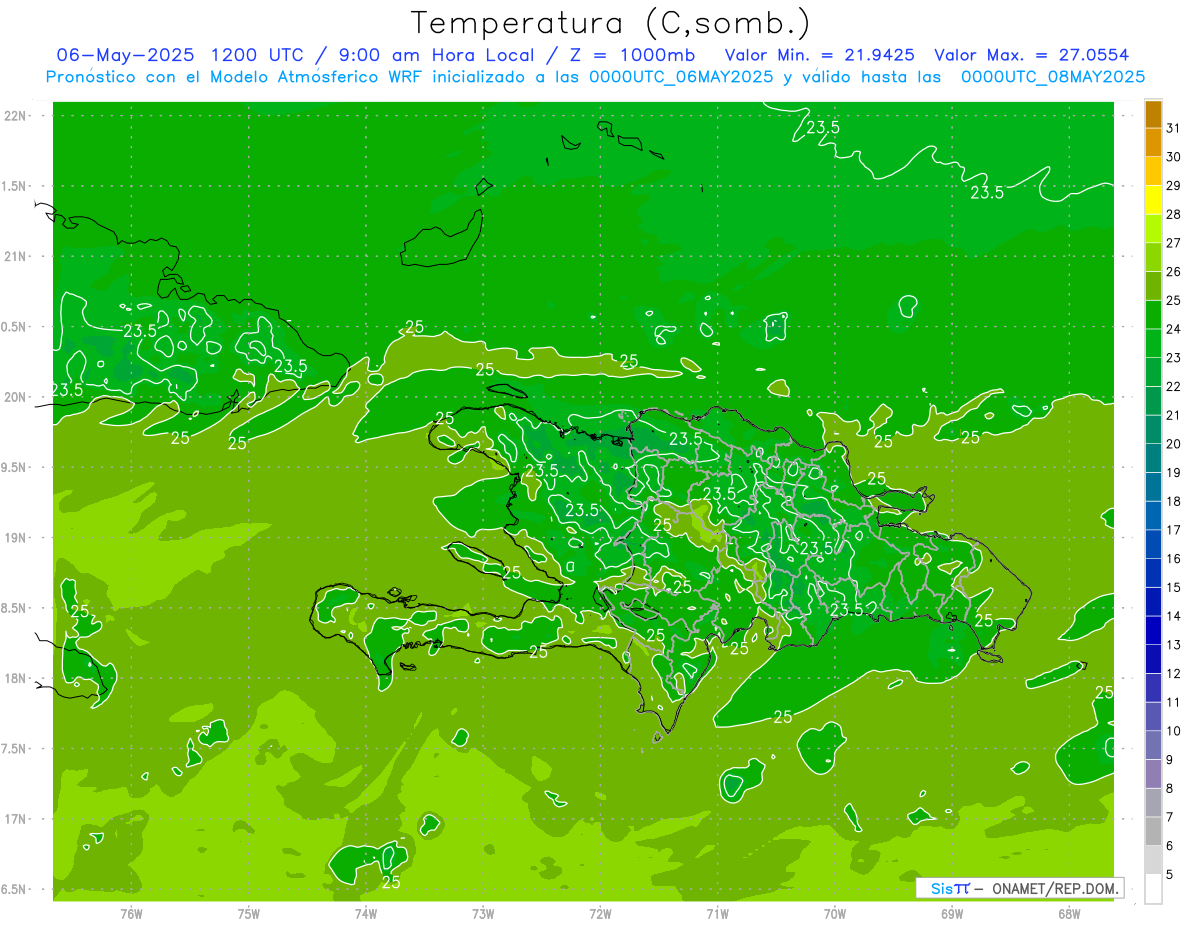The width and height of the screenshot is (1200, 927).
Task: Click the 75W longitude axis label
Action: [249, 913]
